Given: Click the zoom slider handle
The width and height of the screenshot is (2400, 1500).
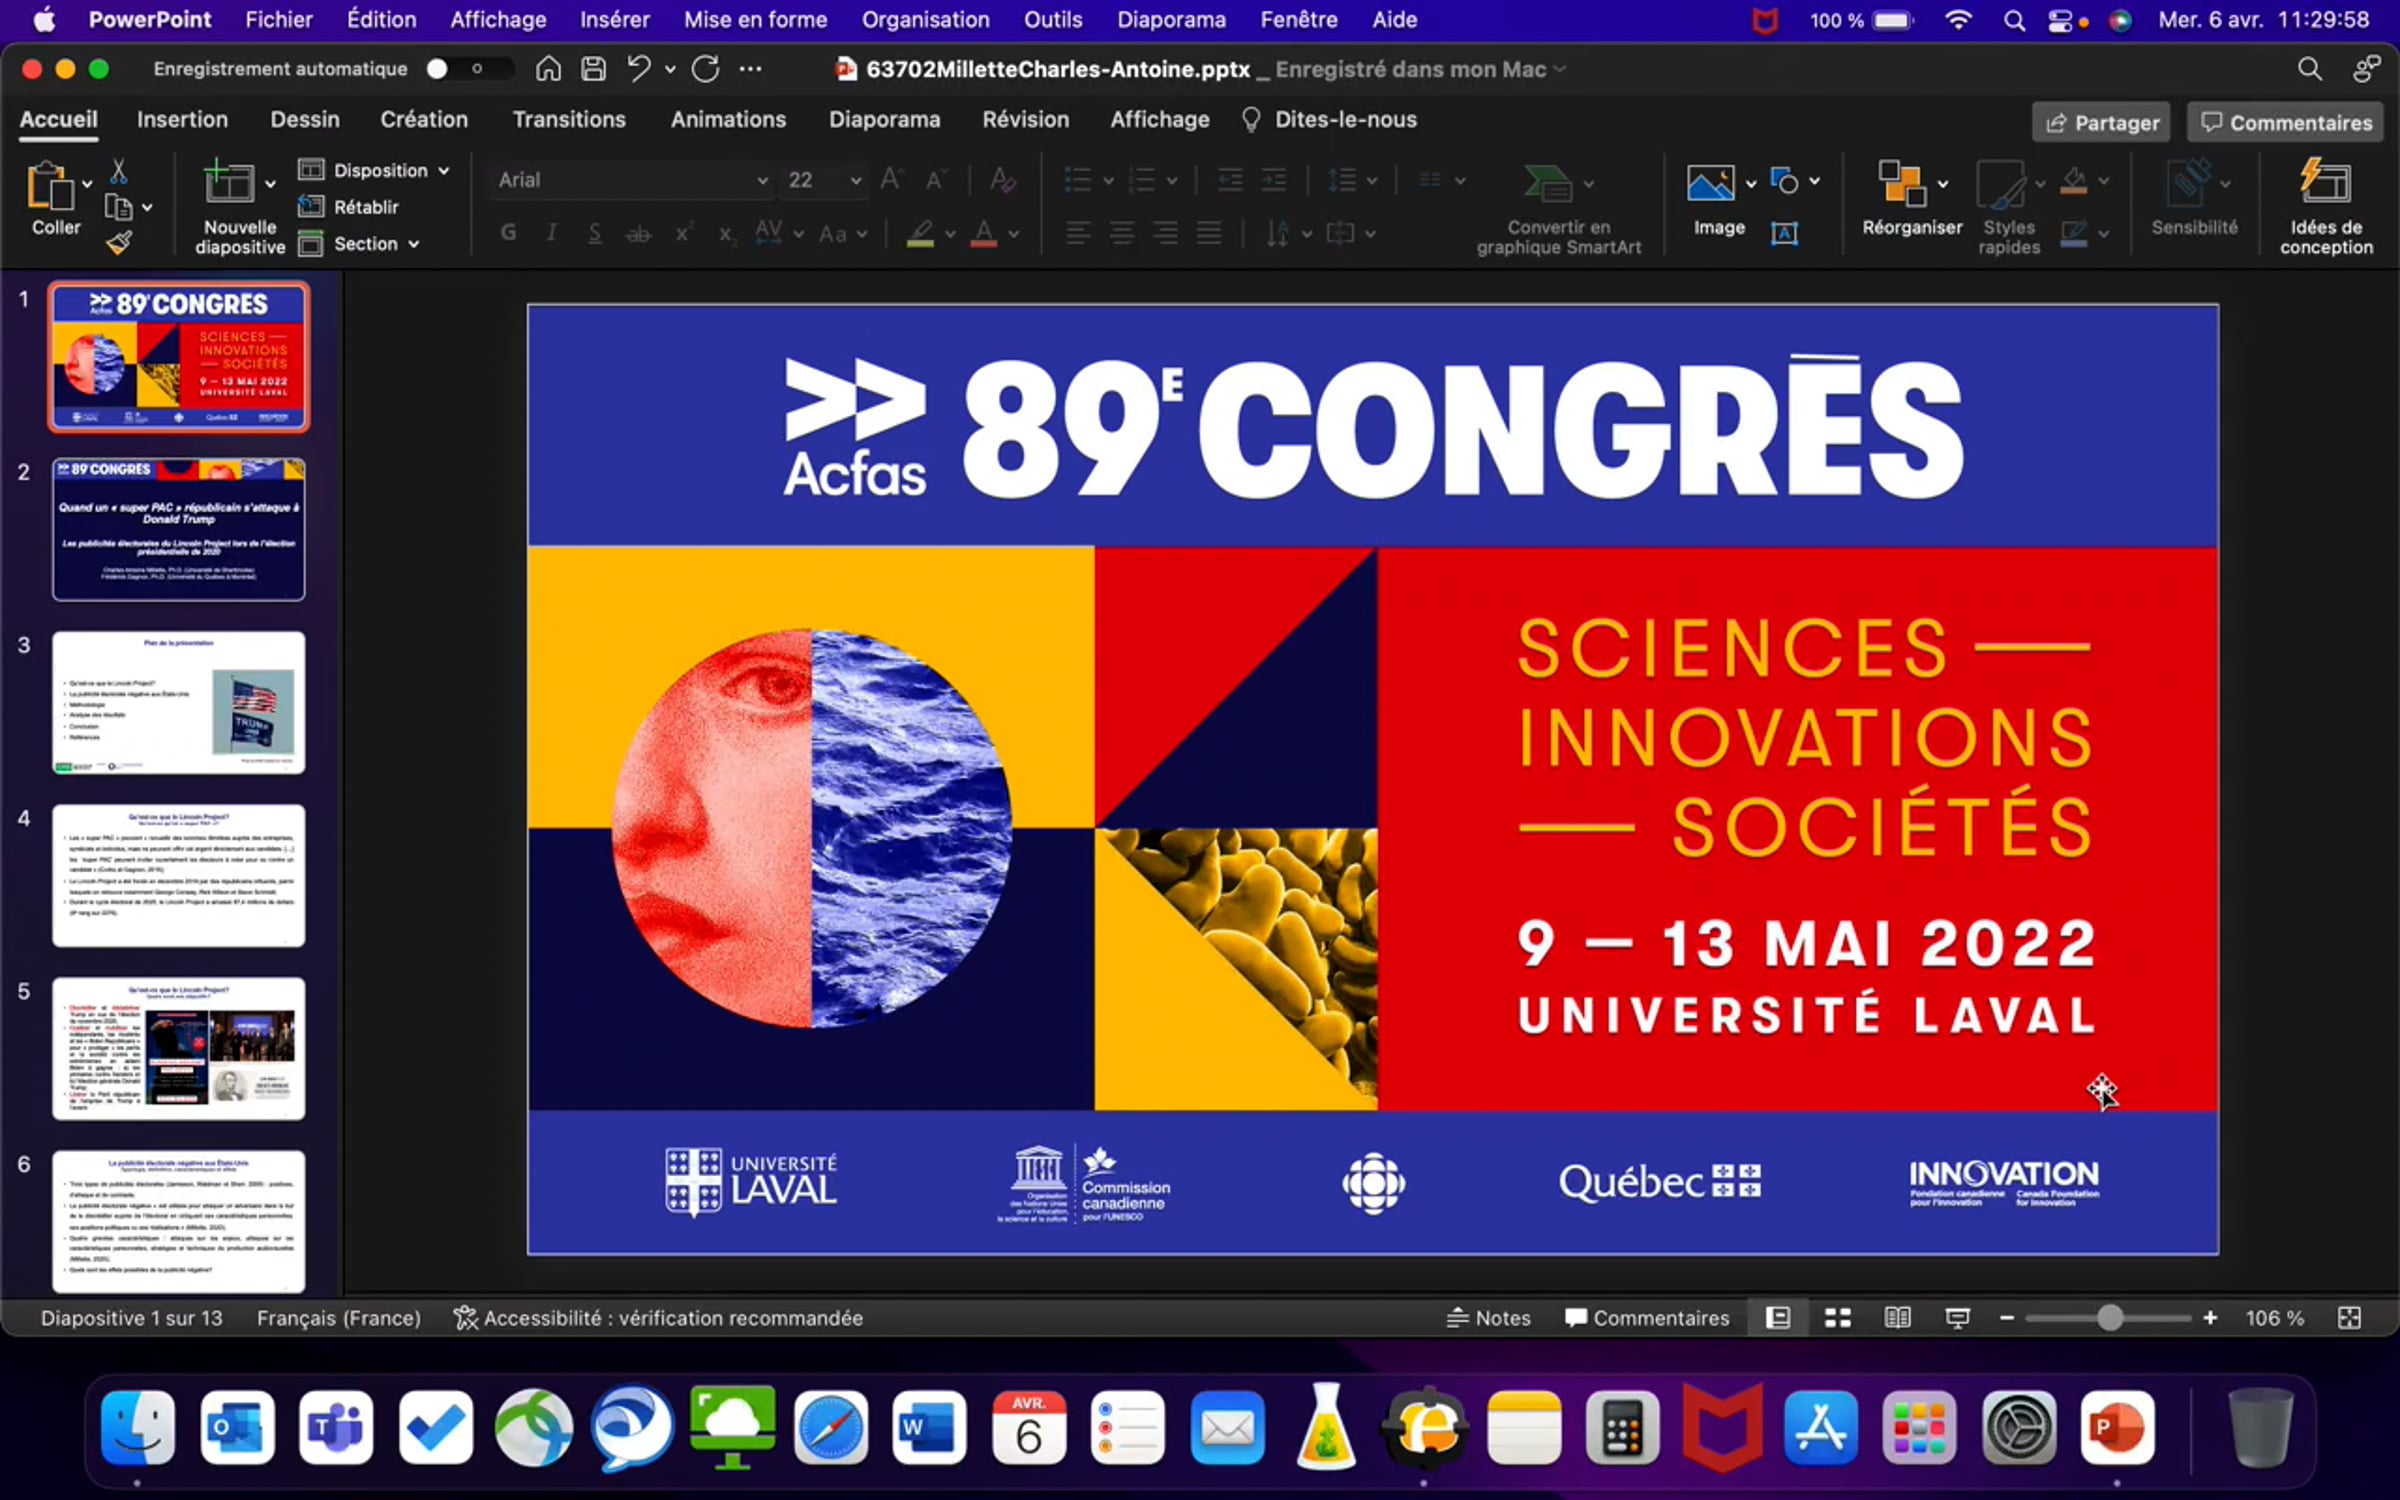Looking at the screenshot, I should [2110, 1318].
